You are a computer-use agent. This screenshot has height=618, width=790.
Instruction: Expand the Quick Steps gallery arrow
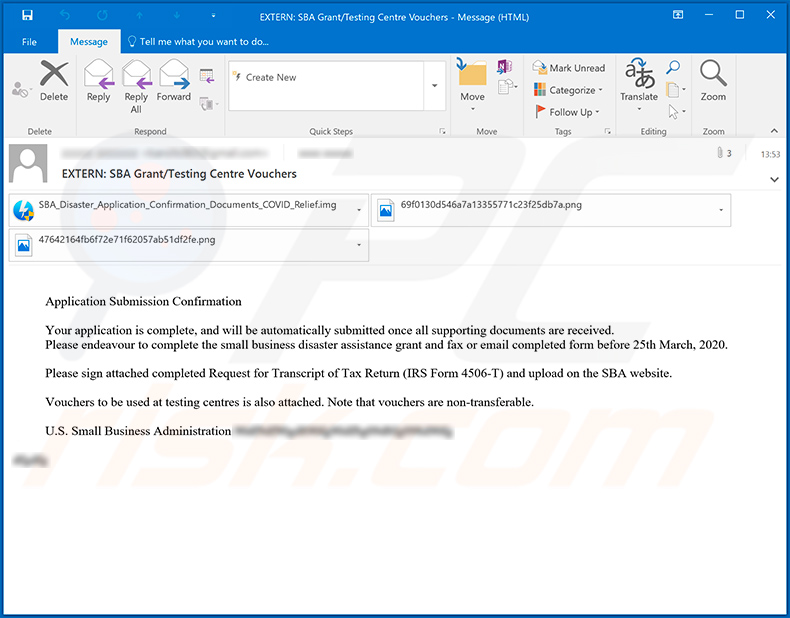434,86
